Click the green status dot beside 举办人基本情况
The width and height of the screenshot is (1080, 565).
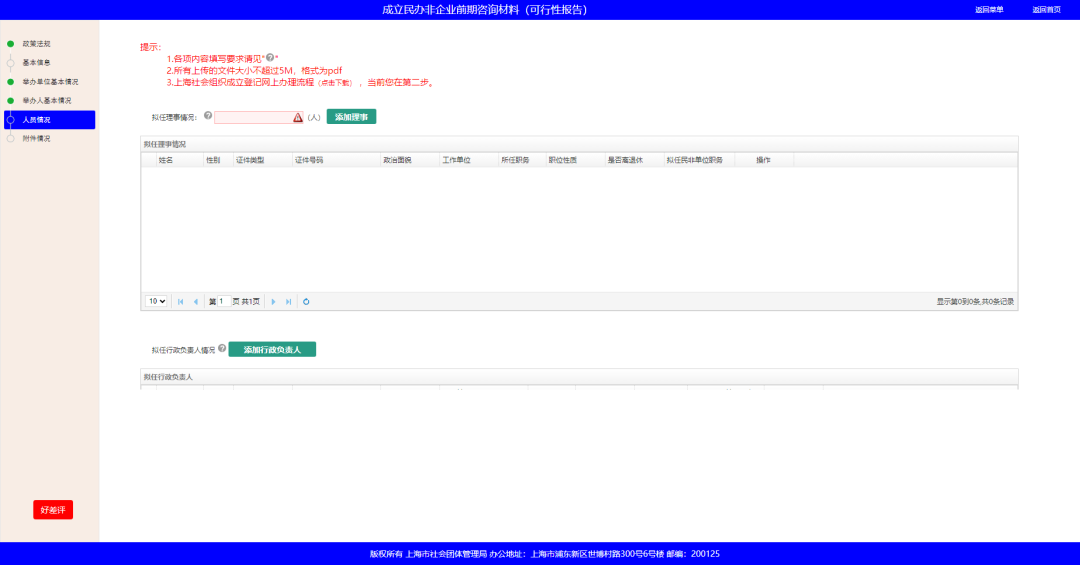pos(10,101)
